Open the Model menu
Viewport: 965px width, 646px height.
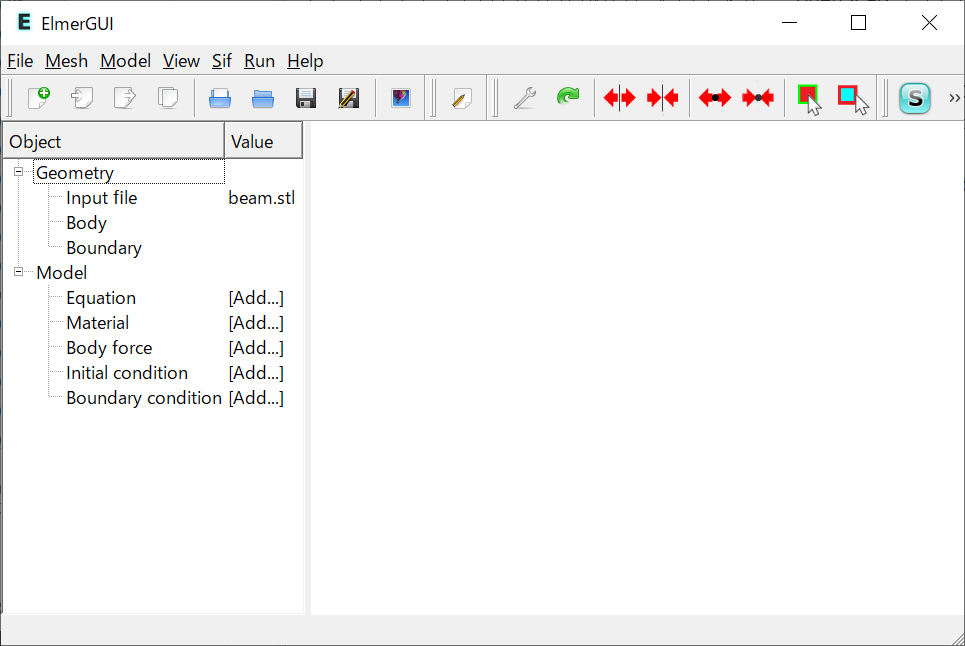(126, 61)
